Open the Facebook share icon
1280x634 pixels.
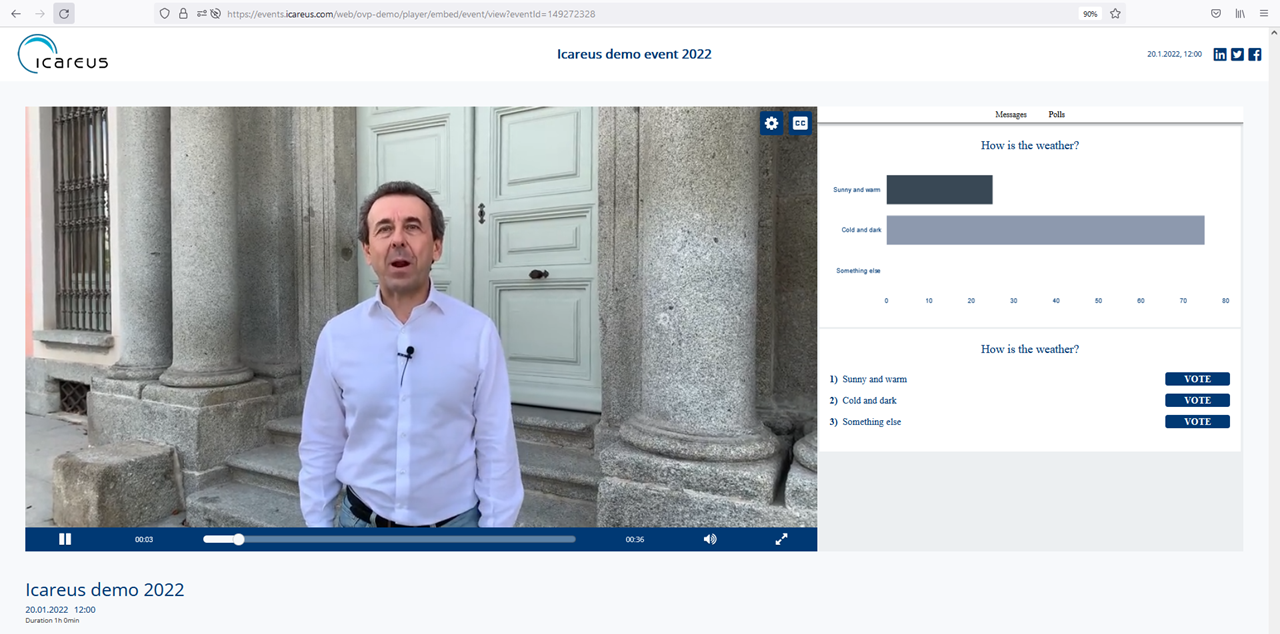(x=1254, y=54)
